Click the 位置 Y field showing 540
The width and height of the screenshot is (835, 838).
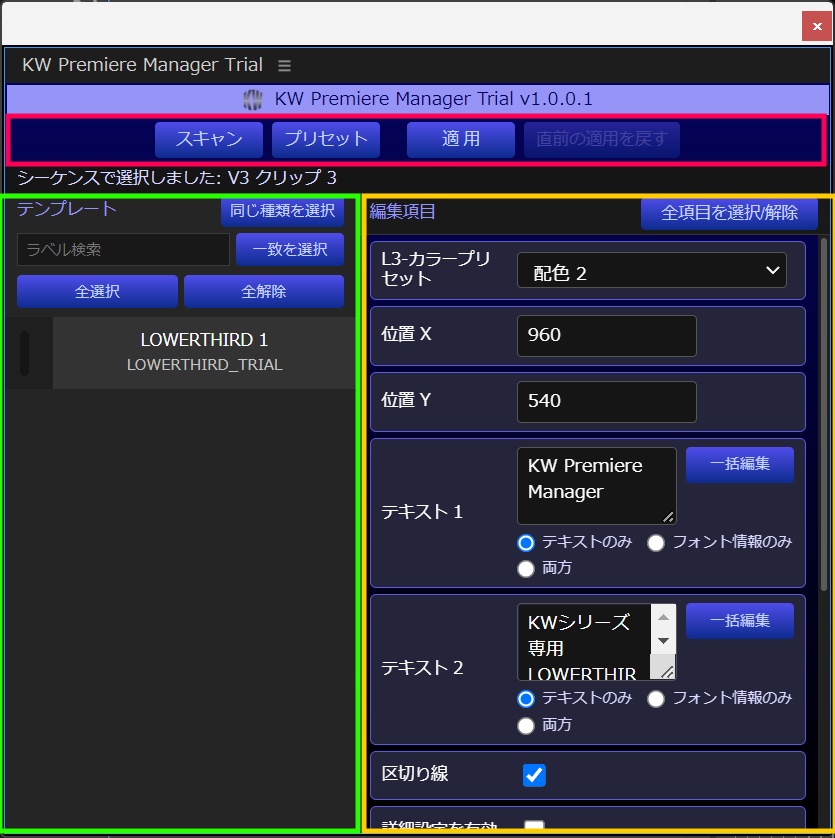(x=607, y=402)
